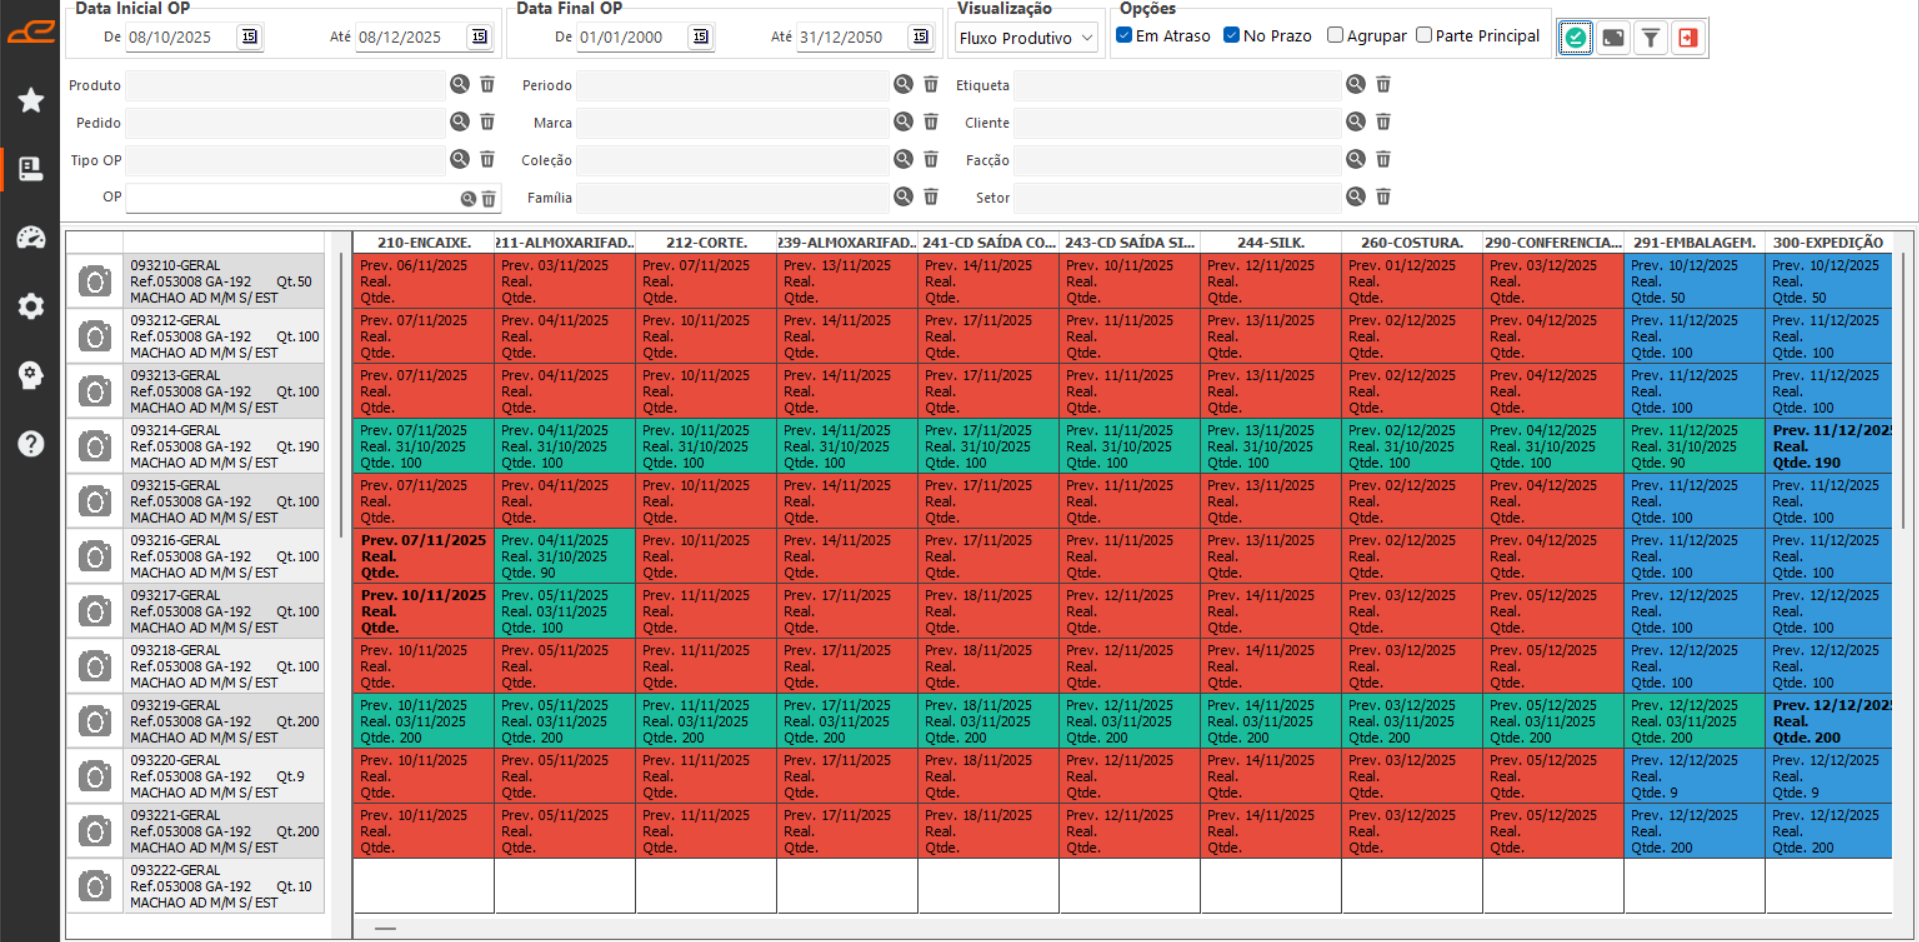Click into the OP input field
This screenshot has width=1919, height=942.
290,198
